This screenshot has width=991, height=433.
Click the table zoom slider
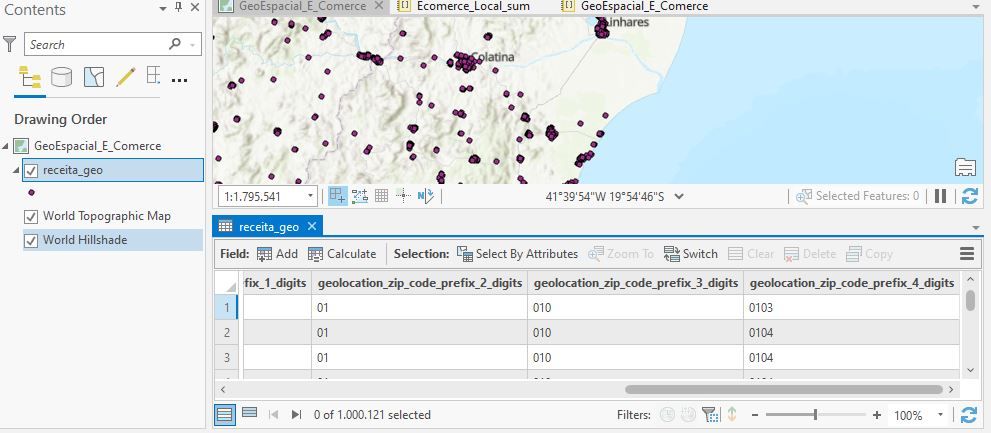(815, 415)
